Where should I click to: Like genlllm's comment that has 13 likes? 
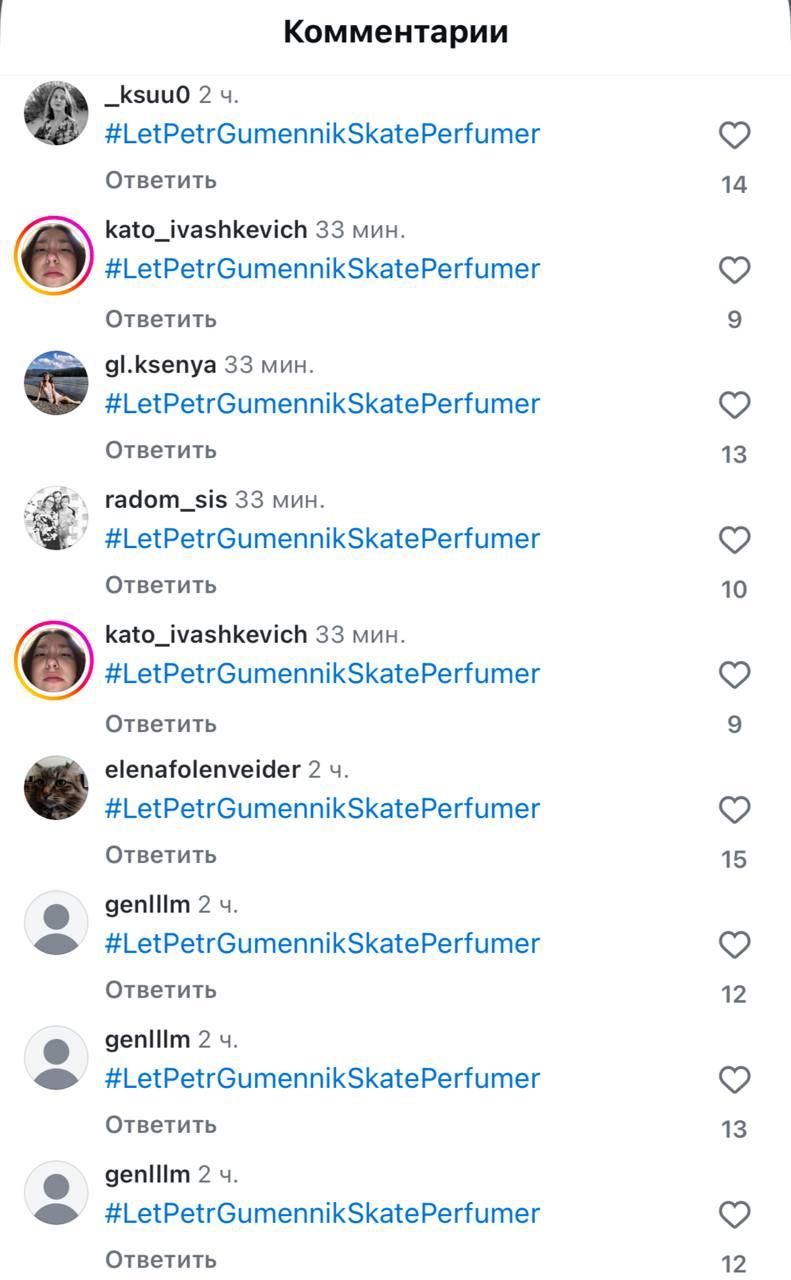point(734,1079)
